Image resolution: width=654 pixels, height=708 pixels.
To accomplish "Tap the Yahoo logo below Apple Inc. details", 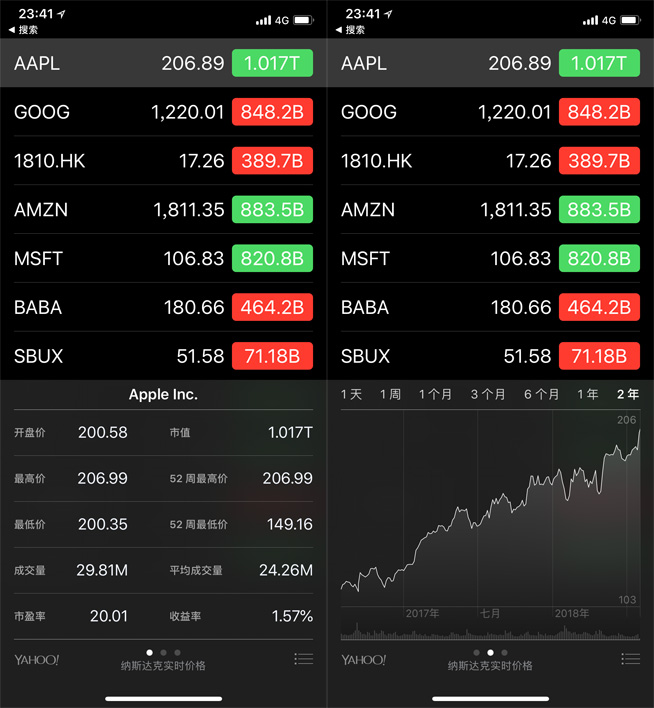I will pyautogui.click(x=37, y=660).
